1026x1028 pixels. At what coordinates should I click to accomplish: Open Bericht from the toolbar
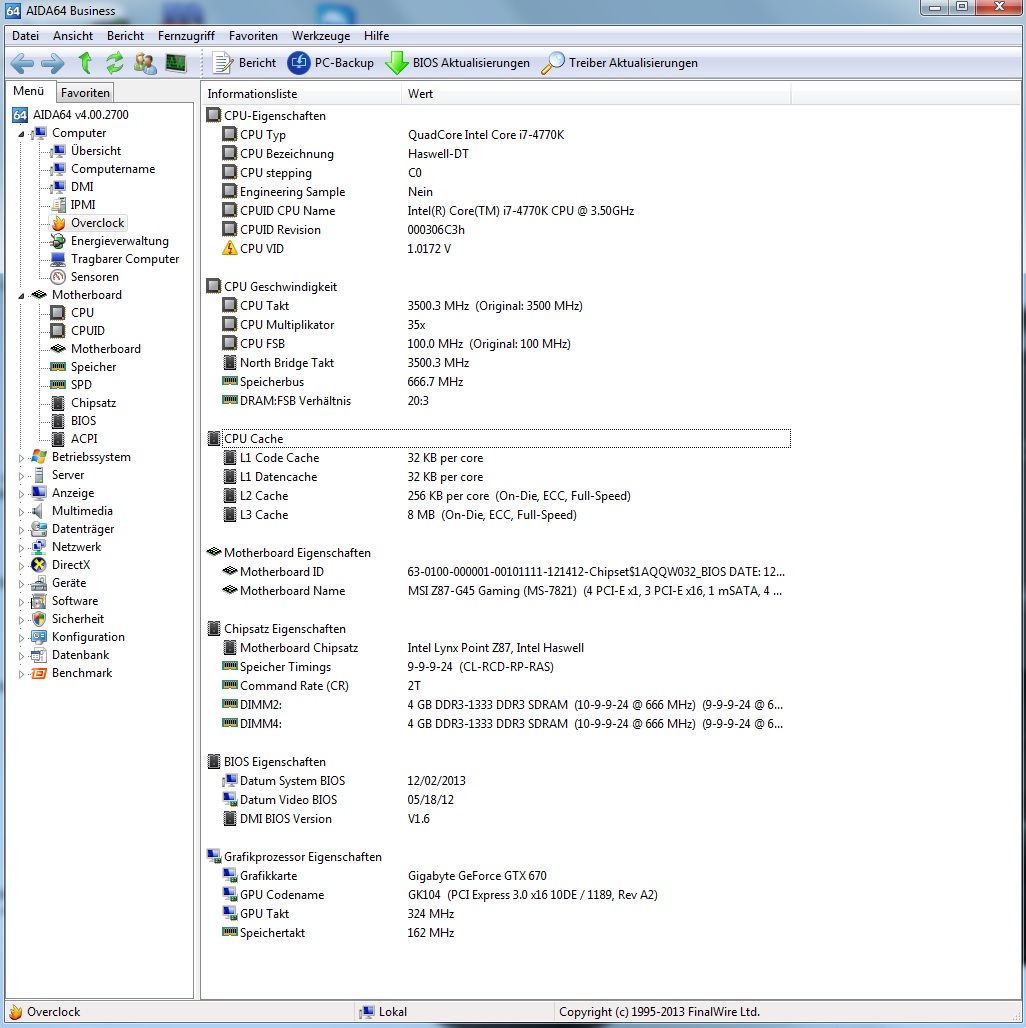245,63
